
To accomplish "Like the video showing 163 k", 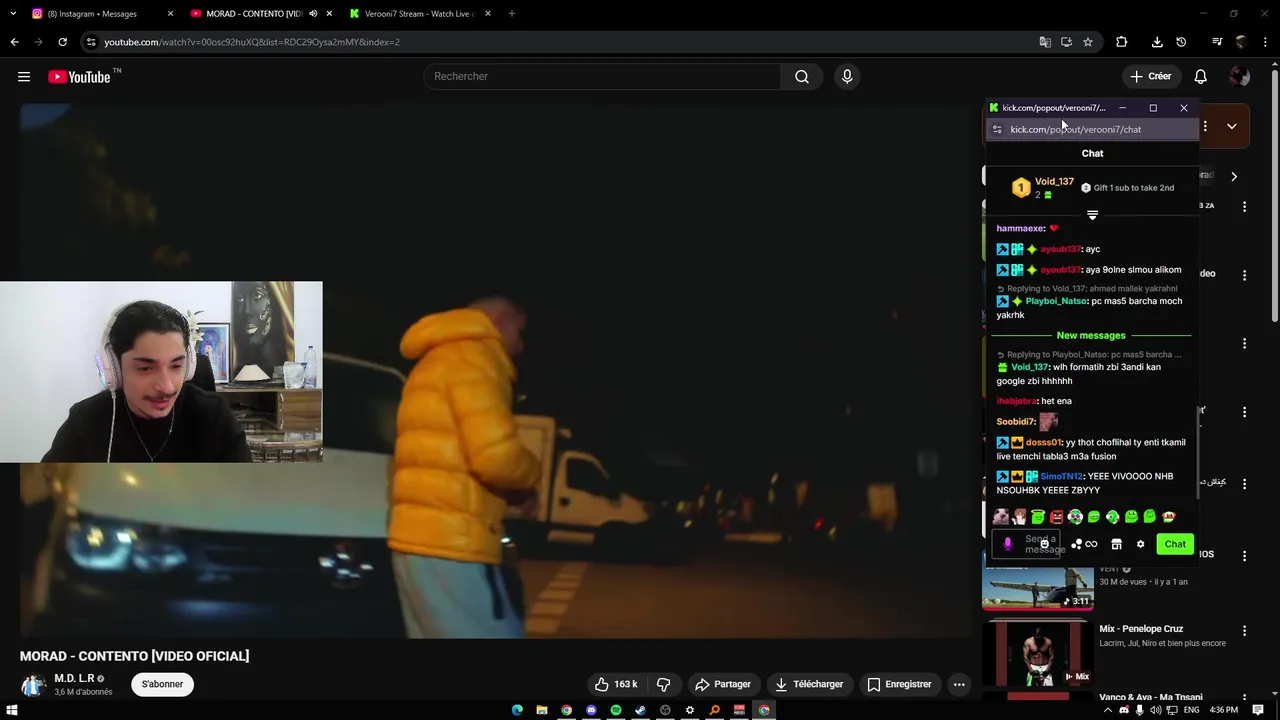I will (616, 684).
